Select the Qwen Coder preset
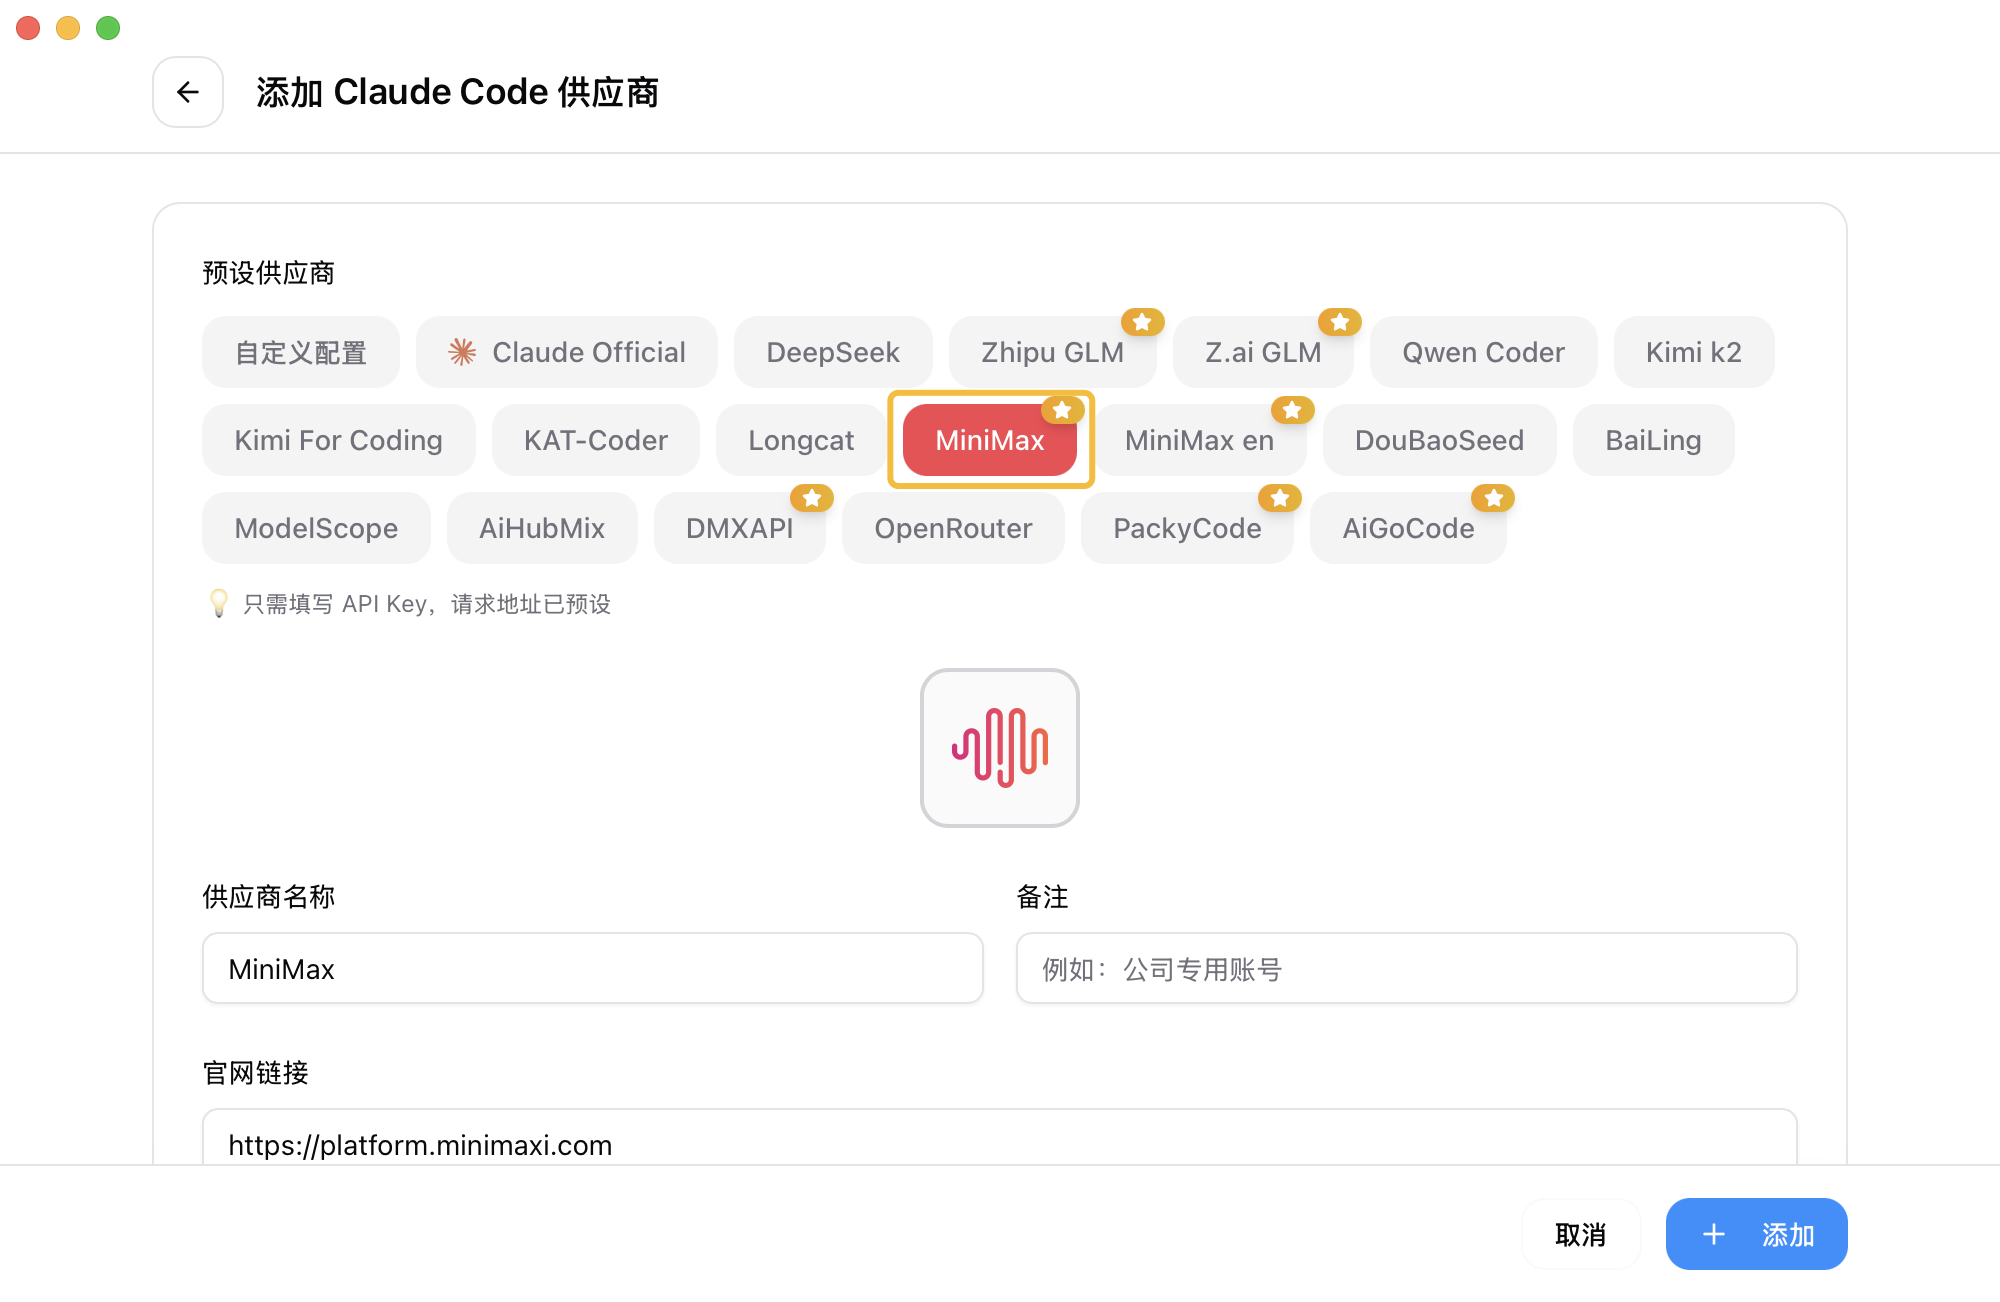Screen dimensions: 2000x1302 point(1483,352)
